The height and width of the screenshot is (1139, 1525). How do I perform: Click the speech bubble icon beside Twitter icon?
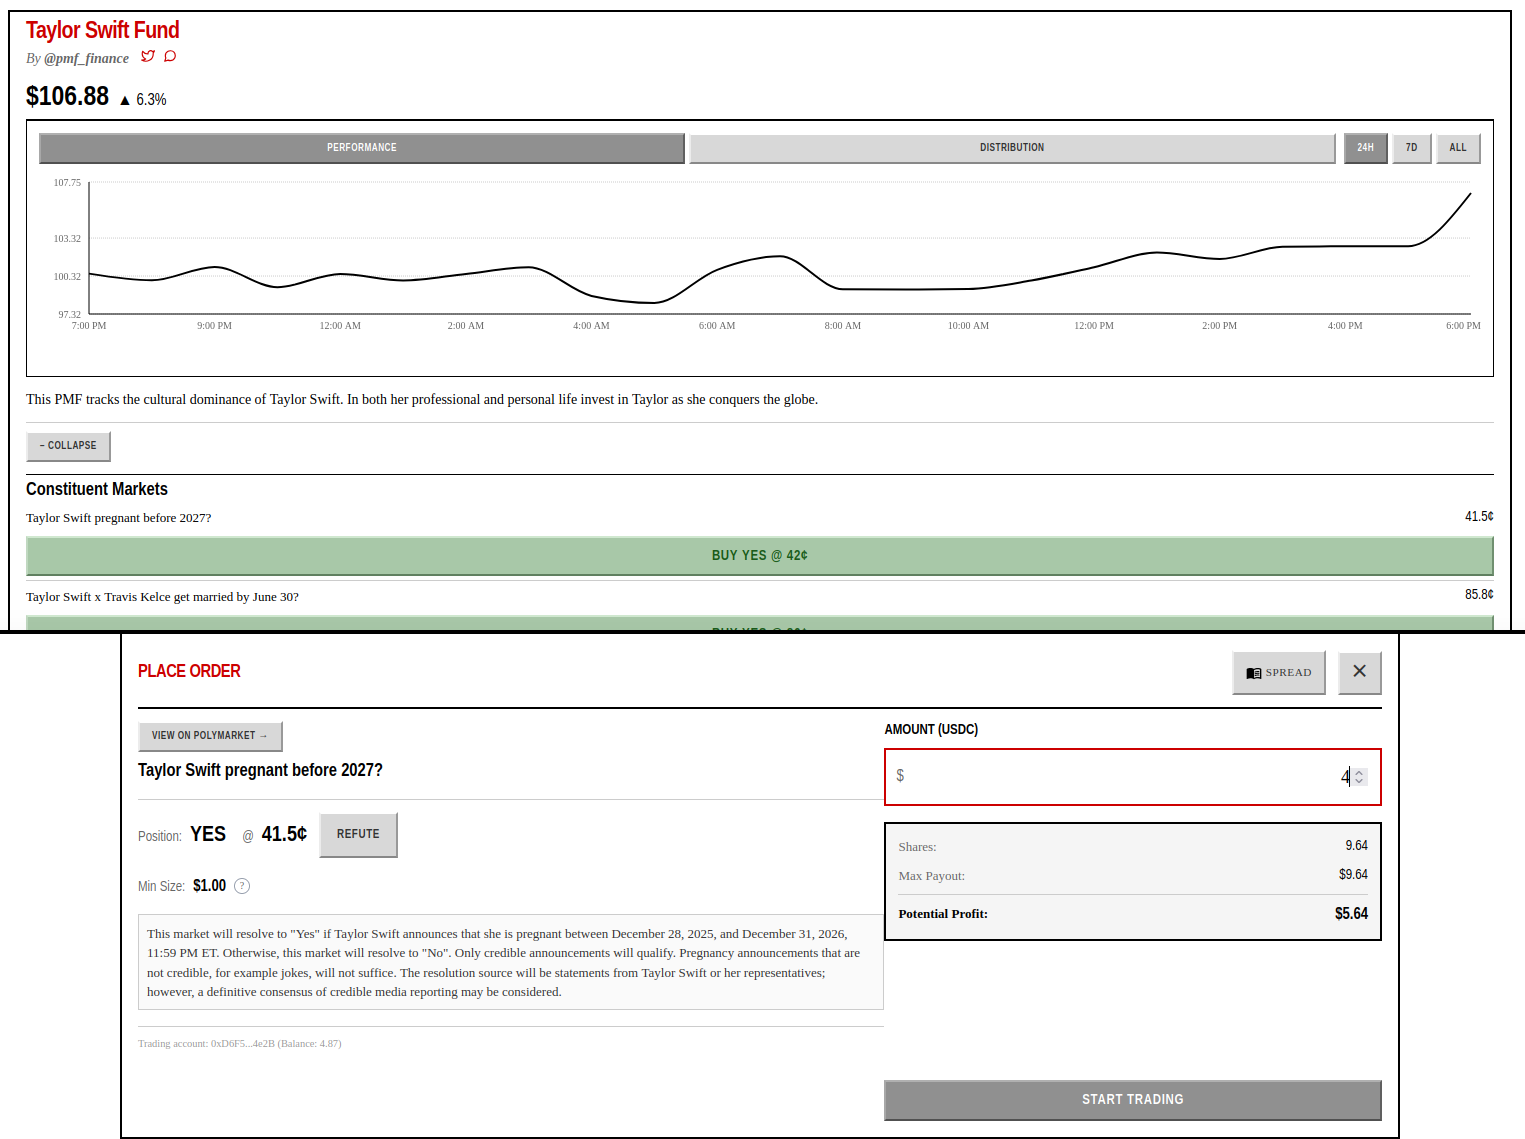coord(170,56)
